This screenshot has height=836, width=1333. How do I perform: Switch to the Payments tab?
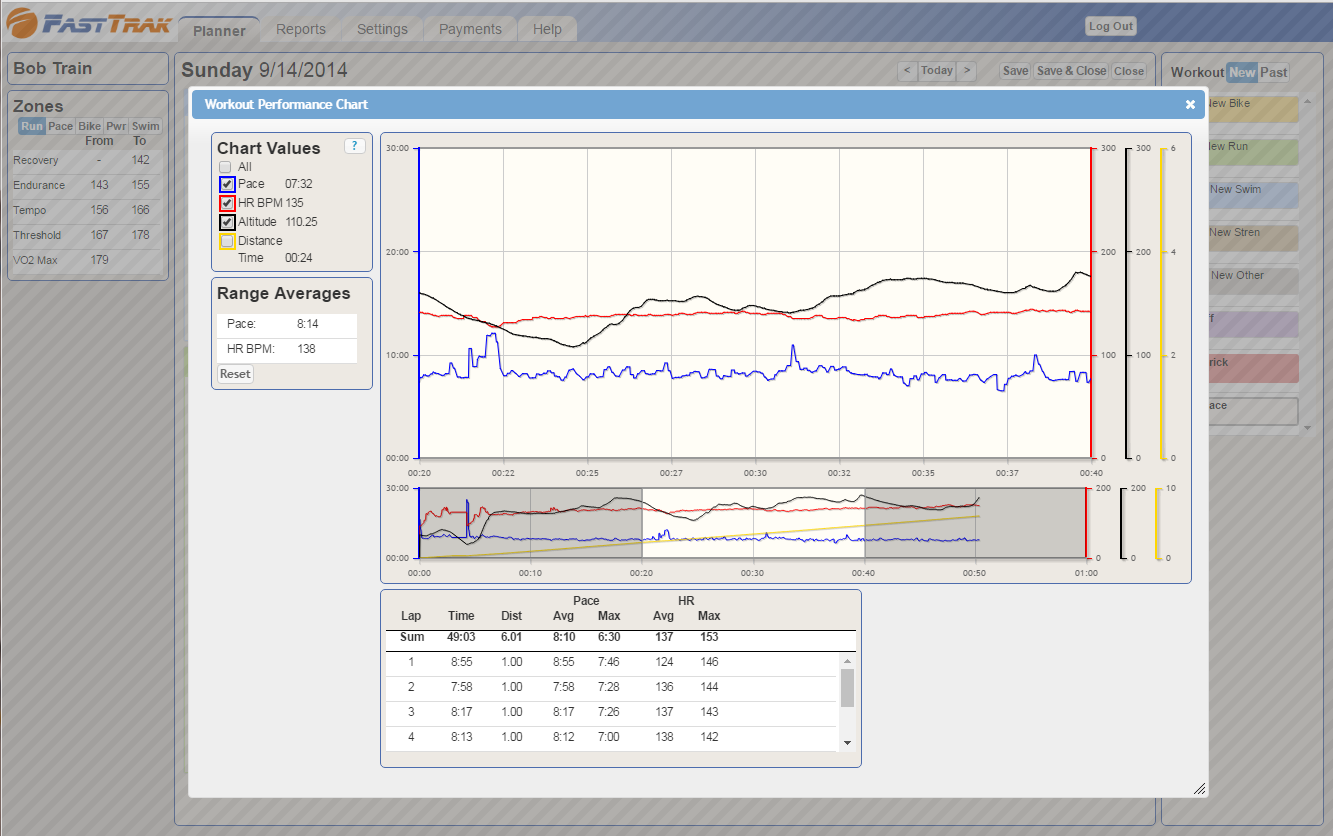[x=470, y=29]
